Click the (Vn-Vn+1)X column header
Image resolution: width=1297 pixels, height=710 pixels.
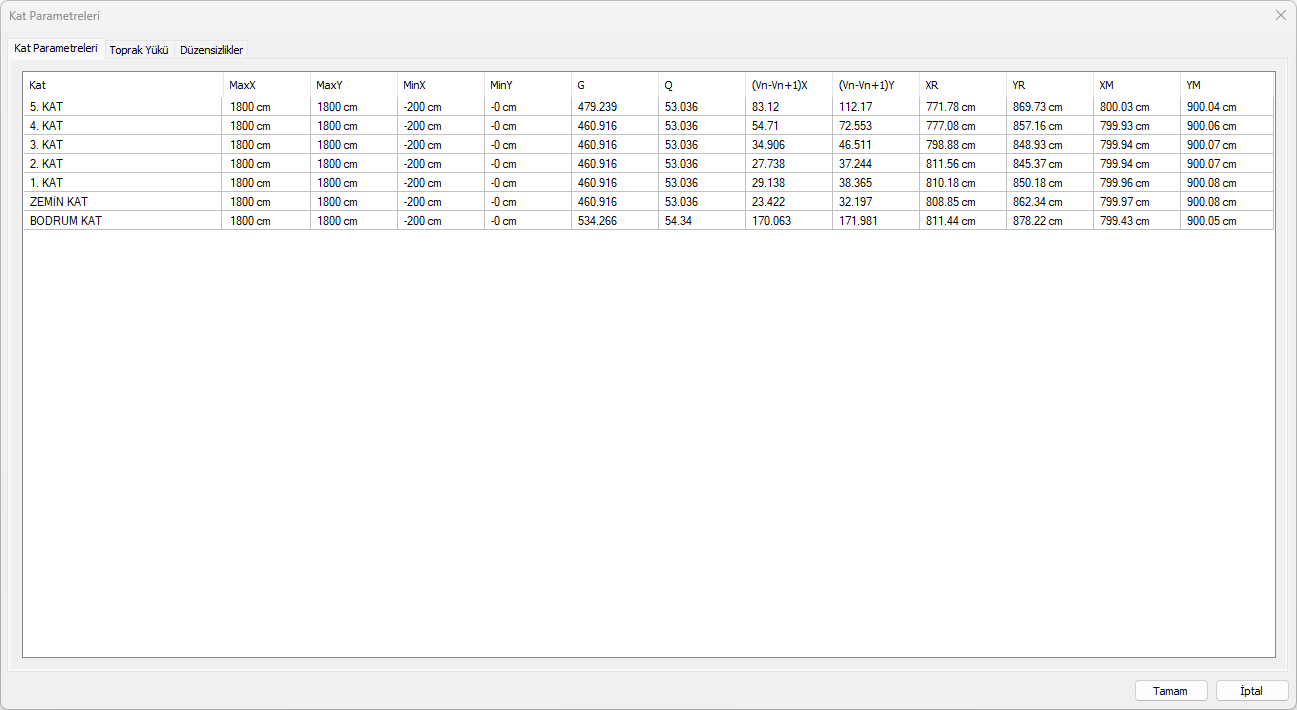(x=788, y=85)
